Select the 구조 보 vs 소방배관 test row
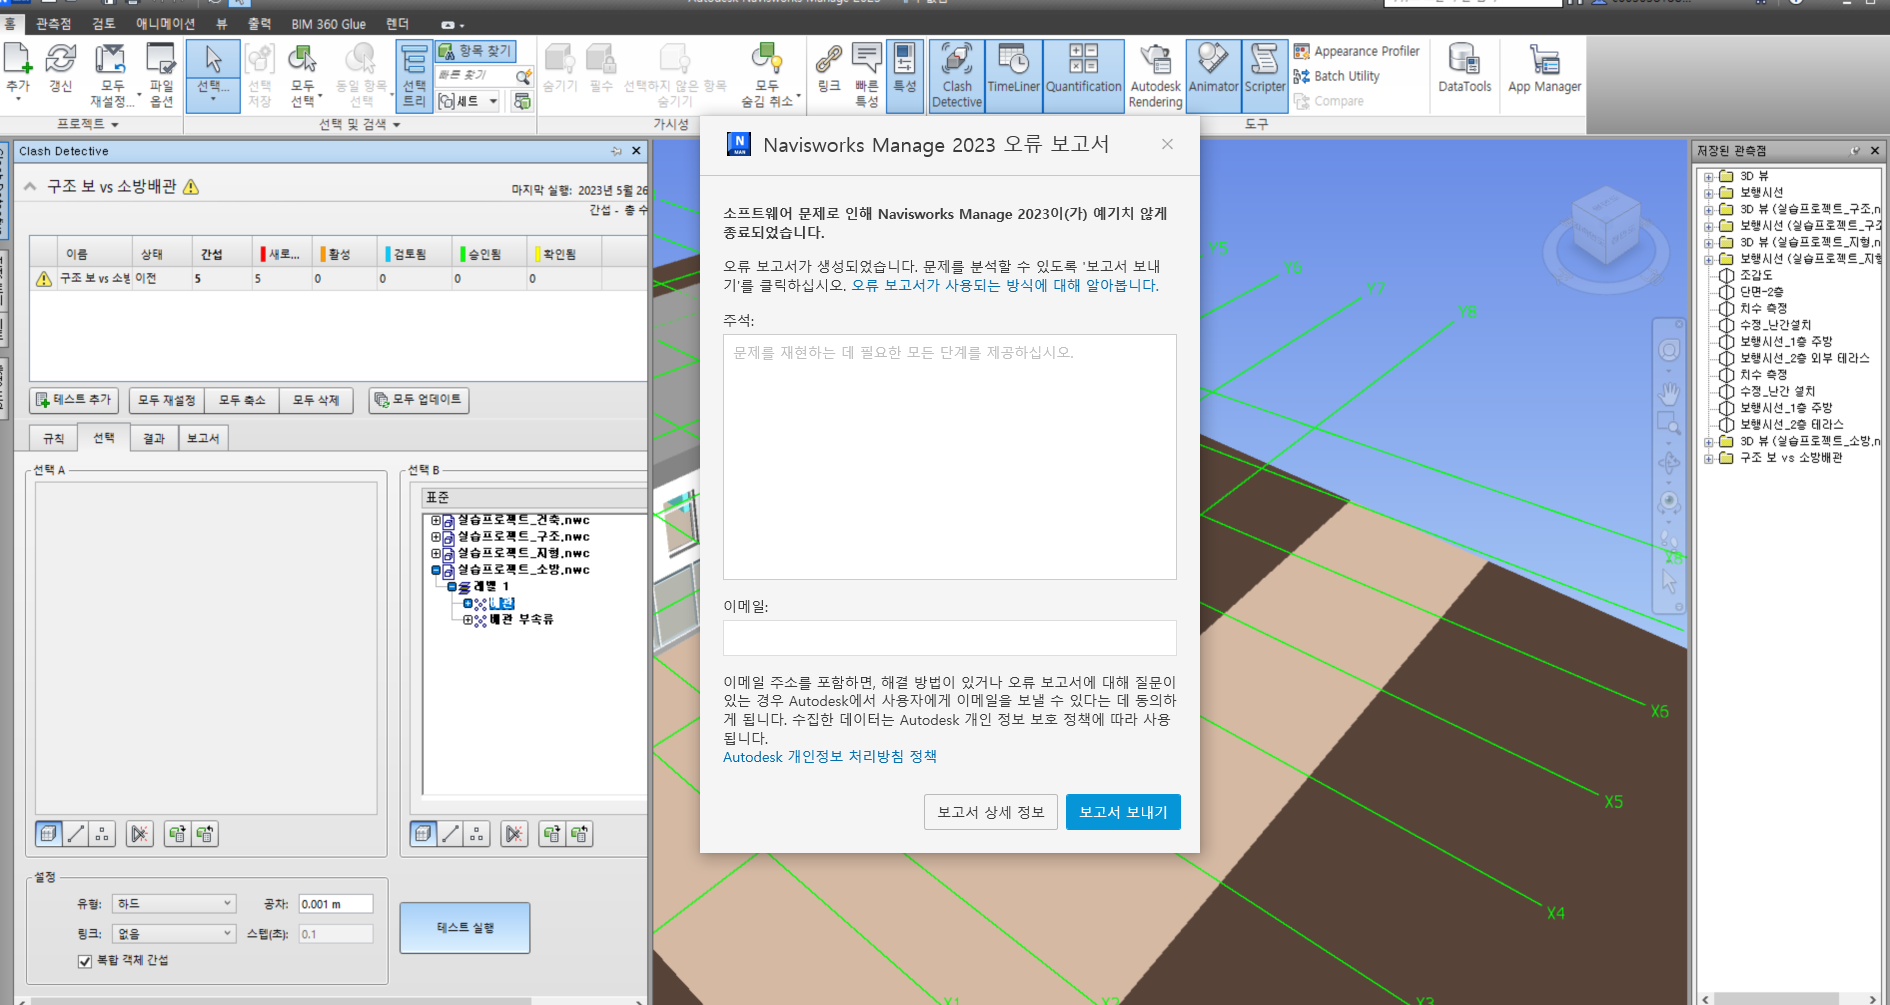Image resolution: width=1890 pixels, height=1005 pixels. point(338,279)
